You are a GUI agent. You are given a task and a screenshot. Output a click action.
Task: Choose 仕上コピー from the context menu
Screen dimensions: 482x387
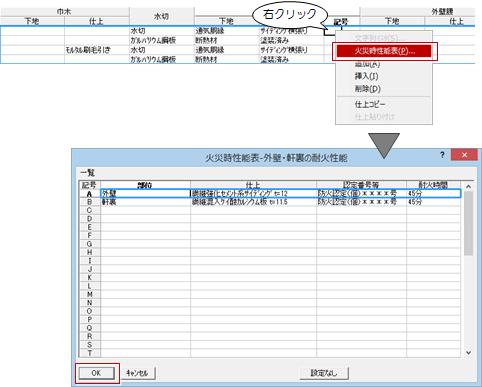click(370, 104)
